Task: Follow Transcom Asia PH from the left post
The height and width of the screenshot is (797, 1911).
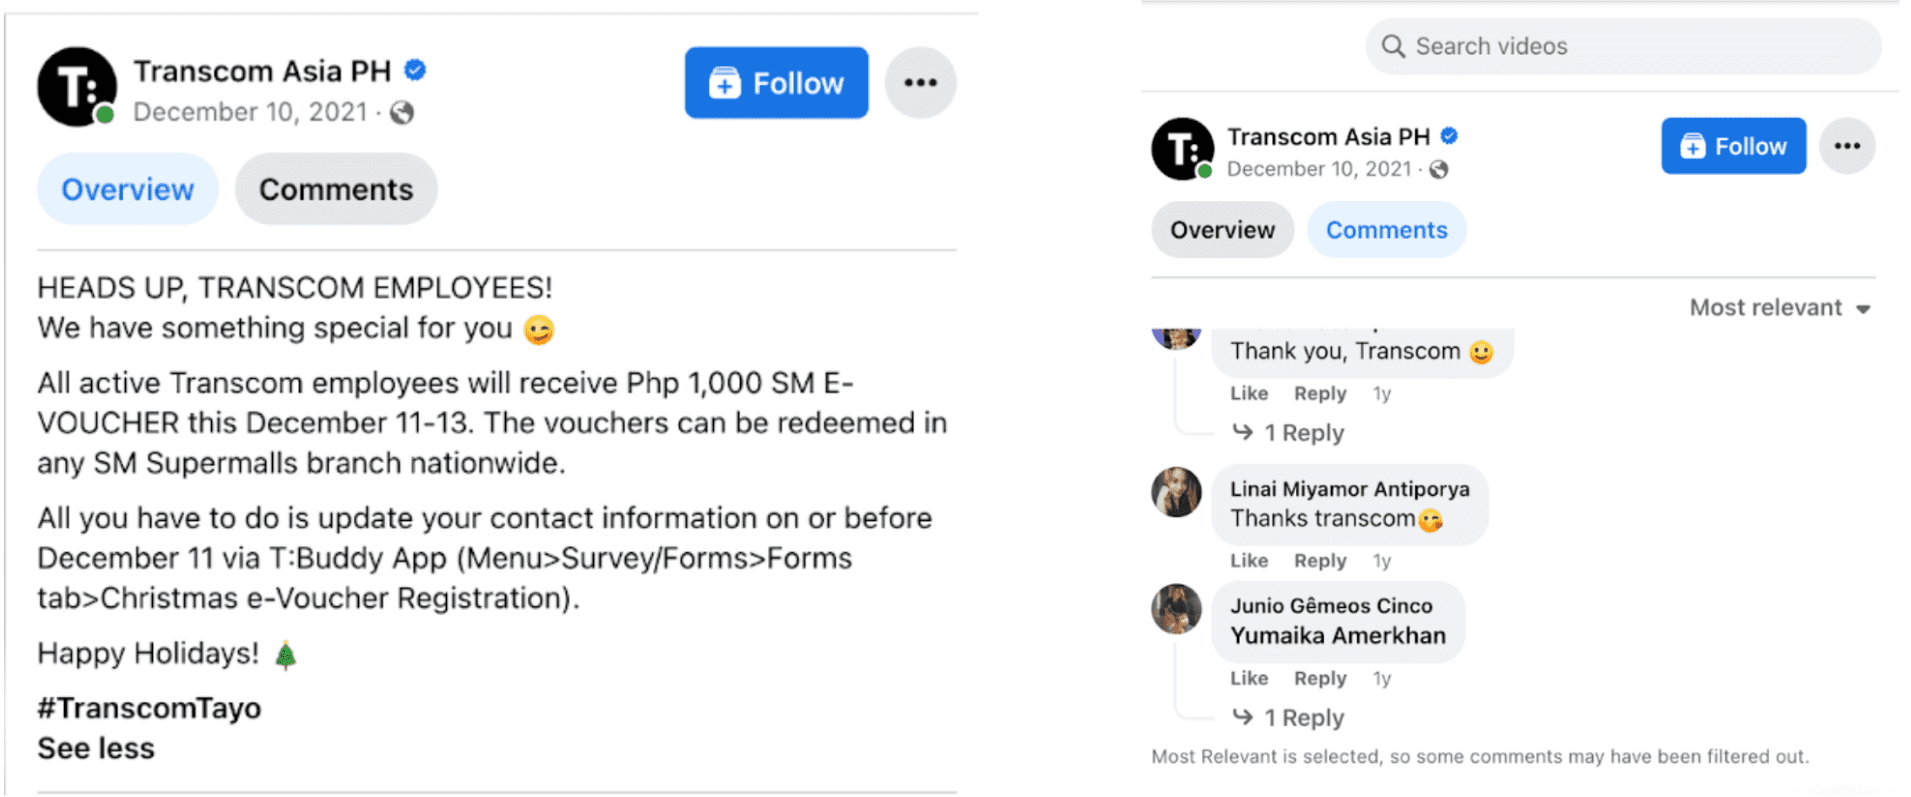Action: pos(776,83)
